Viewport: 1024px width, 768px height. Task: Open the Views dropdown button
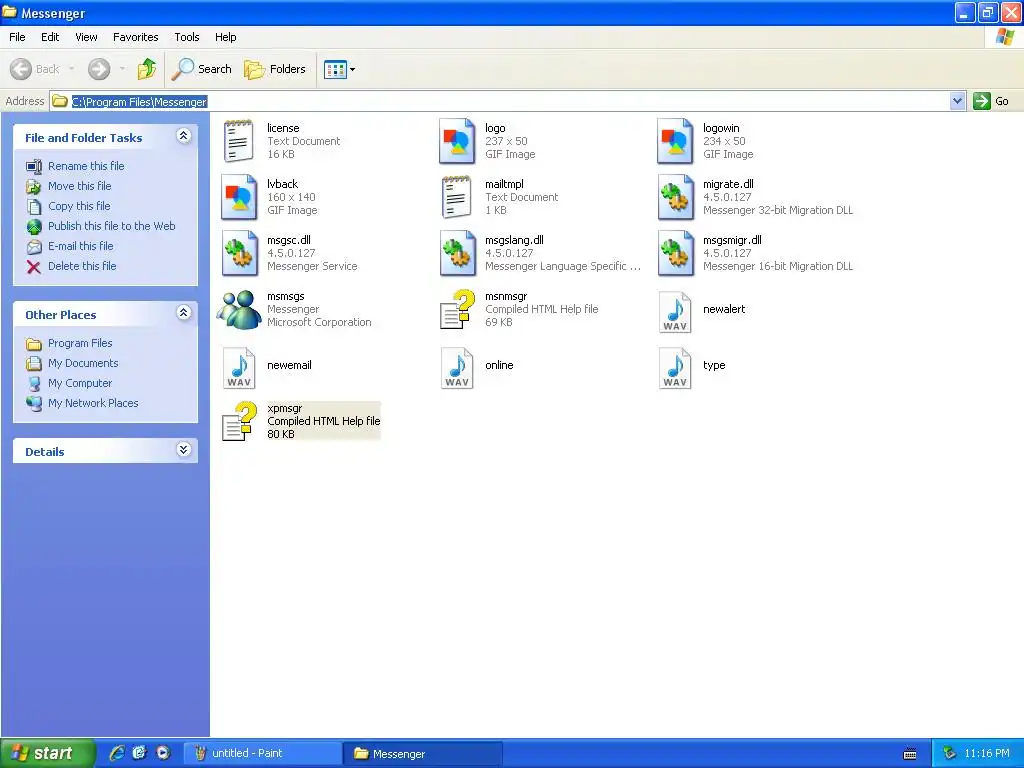click(340, 69)
